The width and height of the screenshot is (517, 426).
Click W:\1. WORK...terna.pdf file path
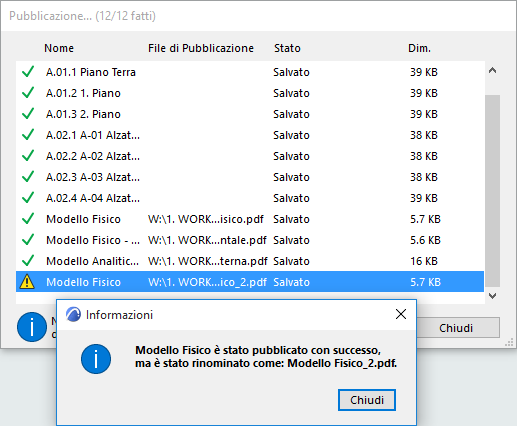coord(208,261)
